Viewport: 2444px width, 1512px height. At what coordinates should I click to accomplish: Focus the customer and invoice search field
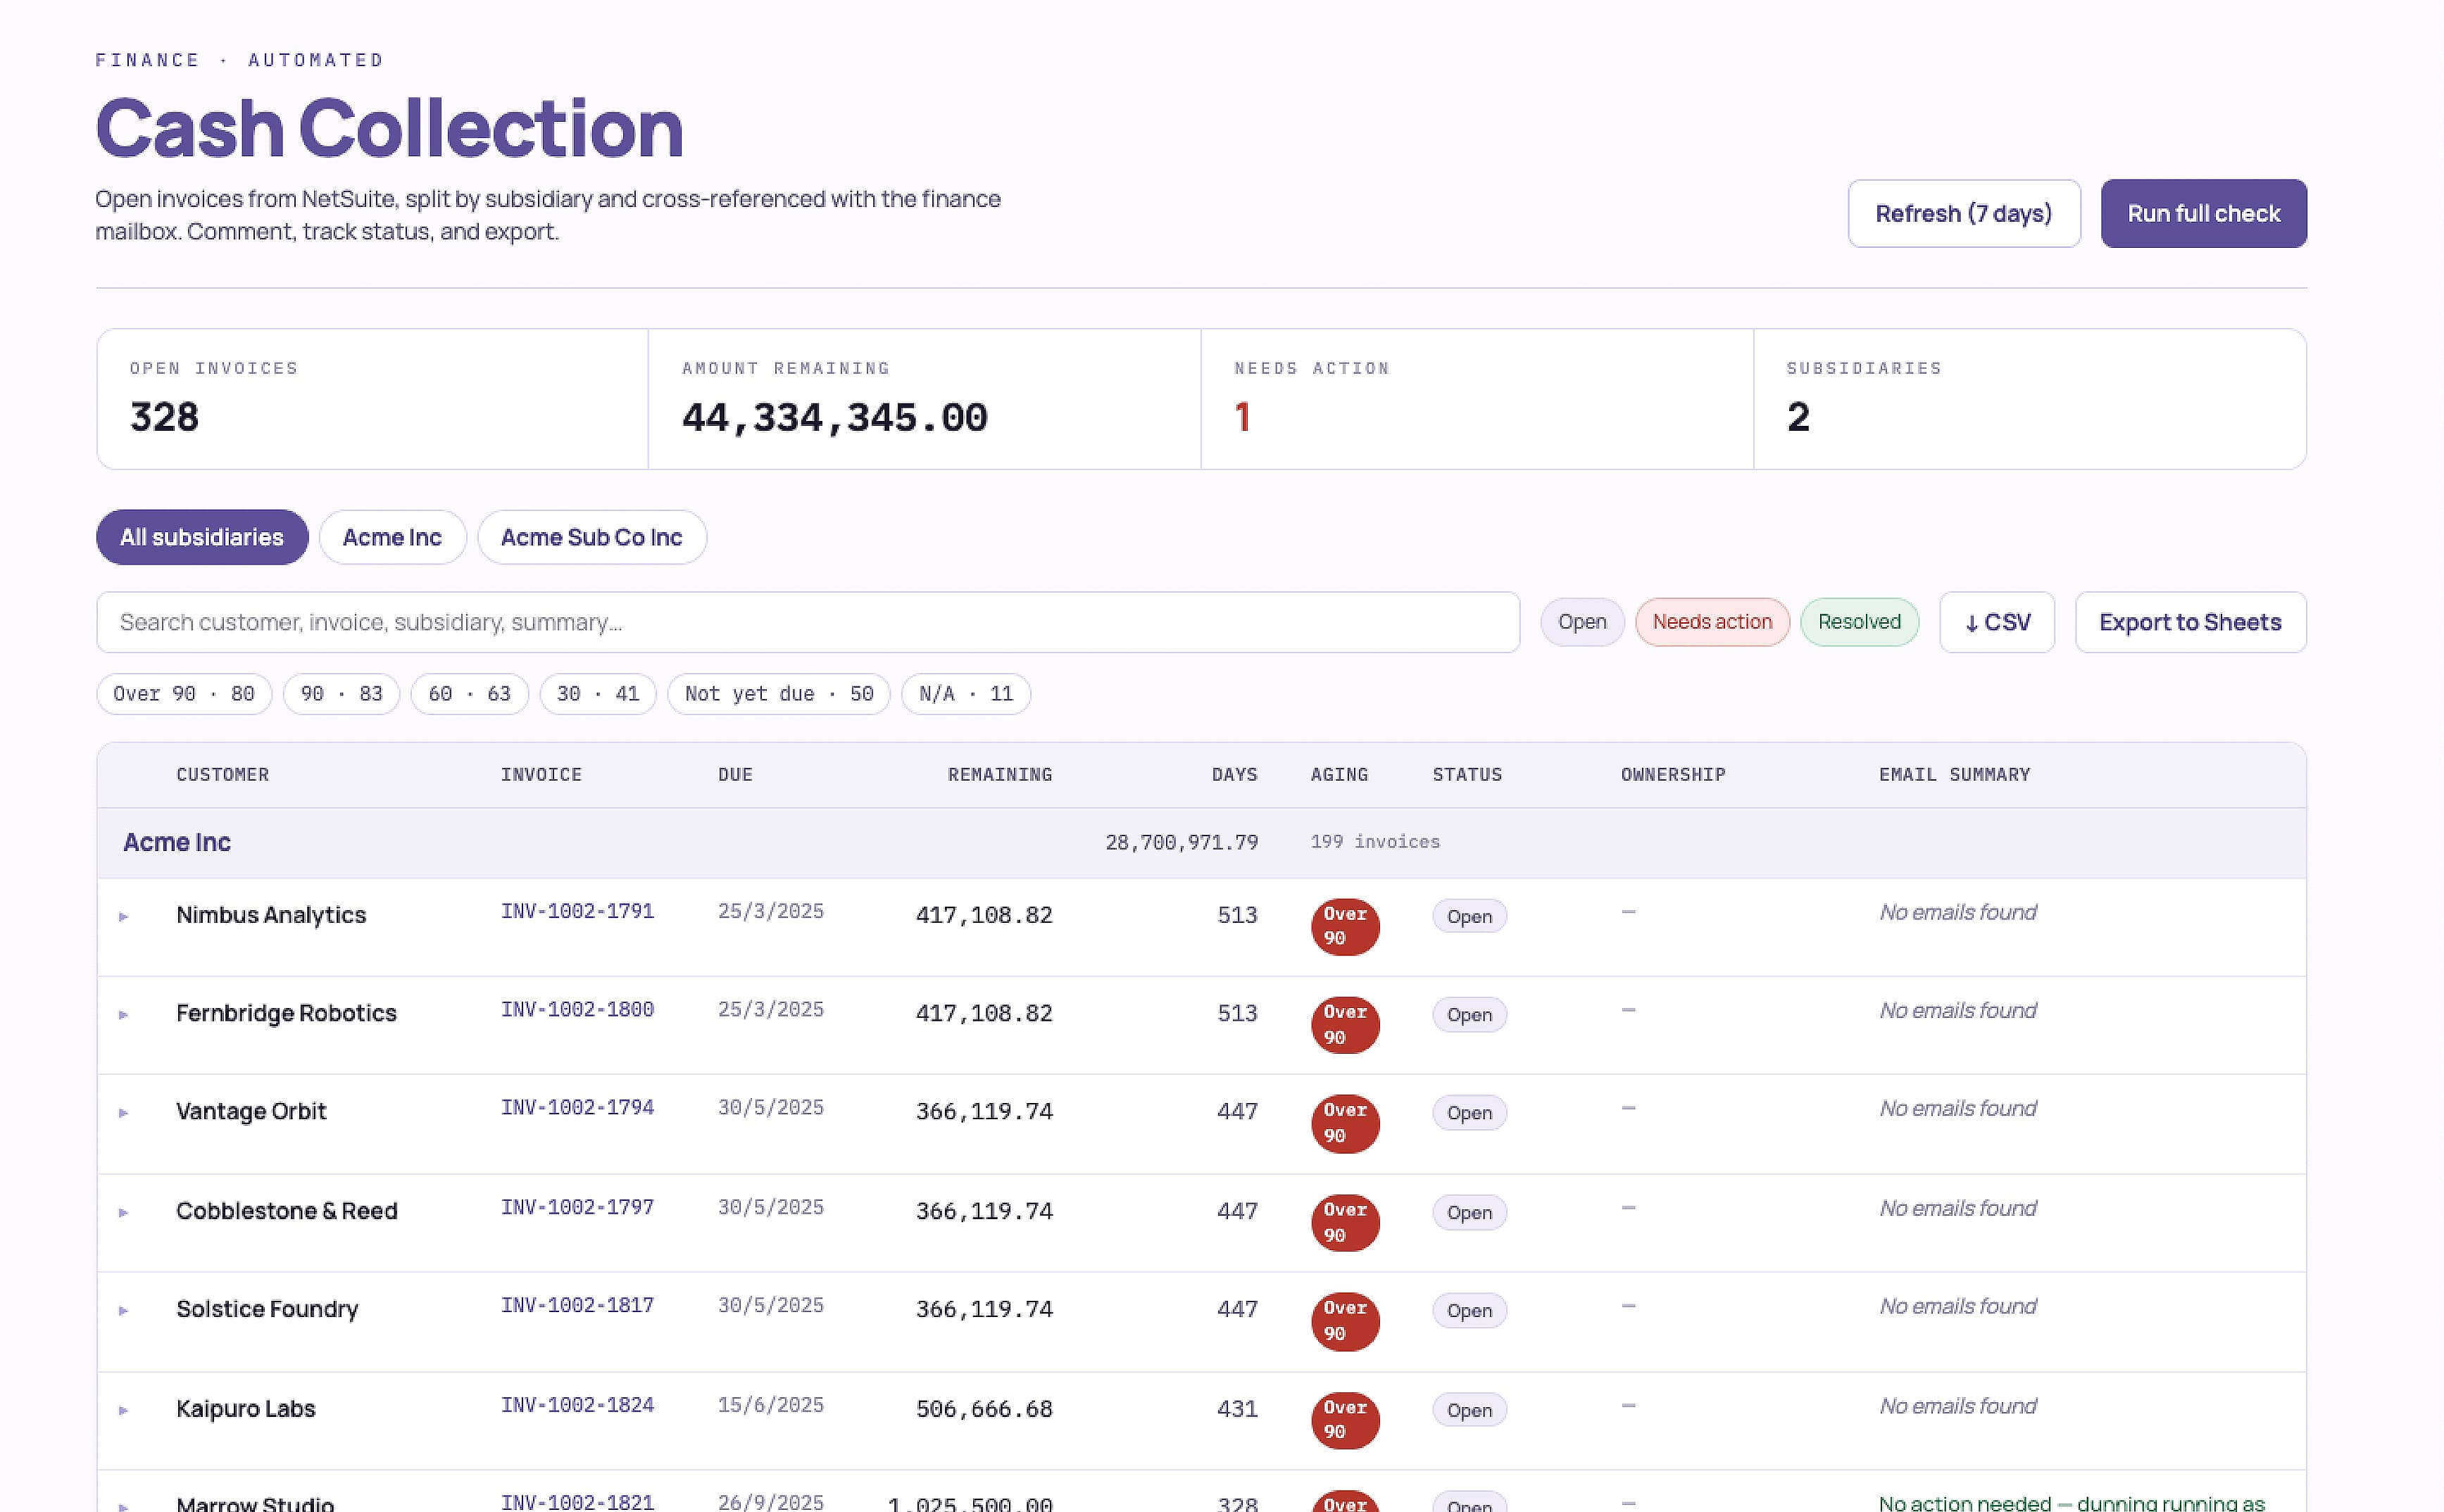(x=807, y=622)
